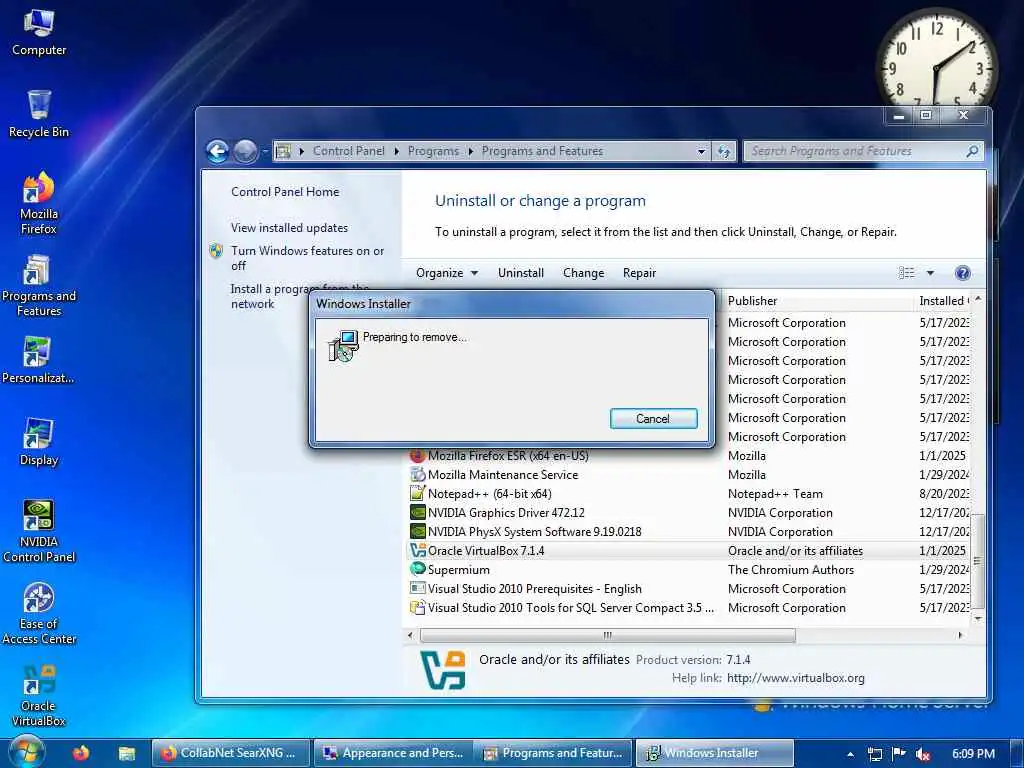Screen dimensions: 1024x768
Task: Open pinned Firefox icon on taskbar
Action: (81, 753)
